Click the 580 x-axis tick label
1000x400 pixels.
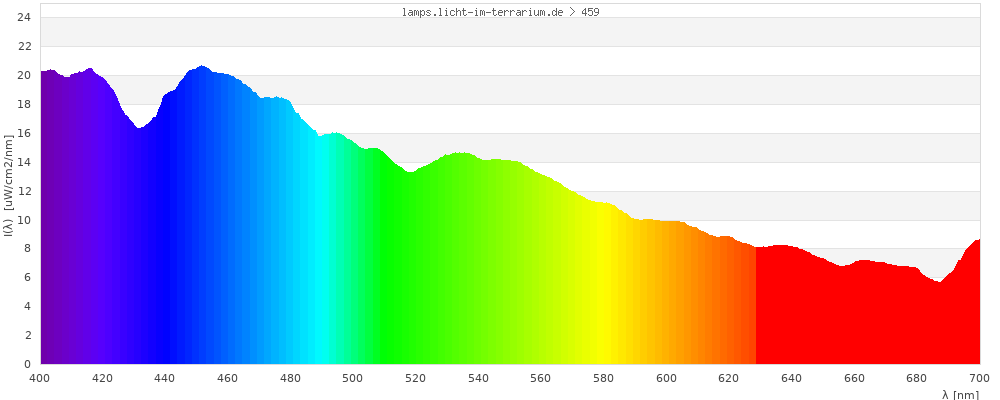tap(604, 378)
